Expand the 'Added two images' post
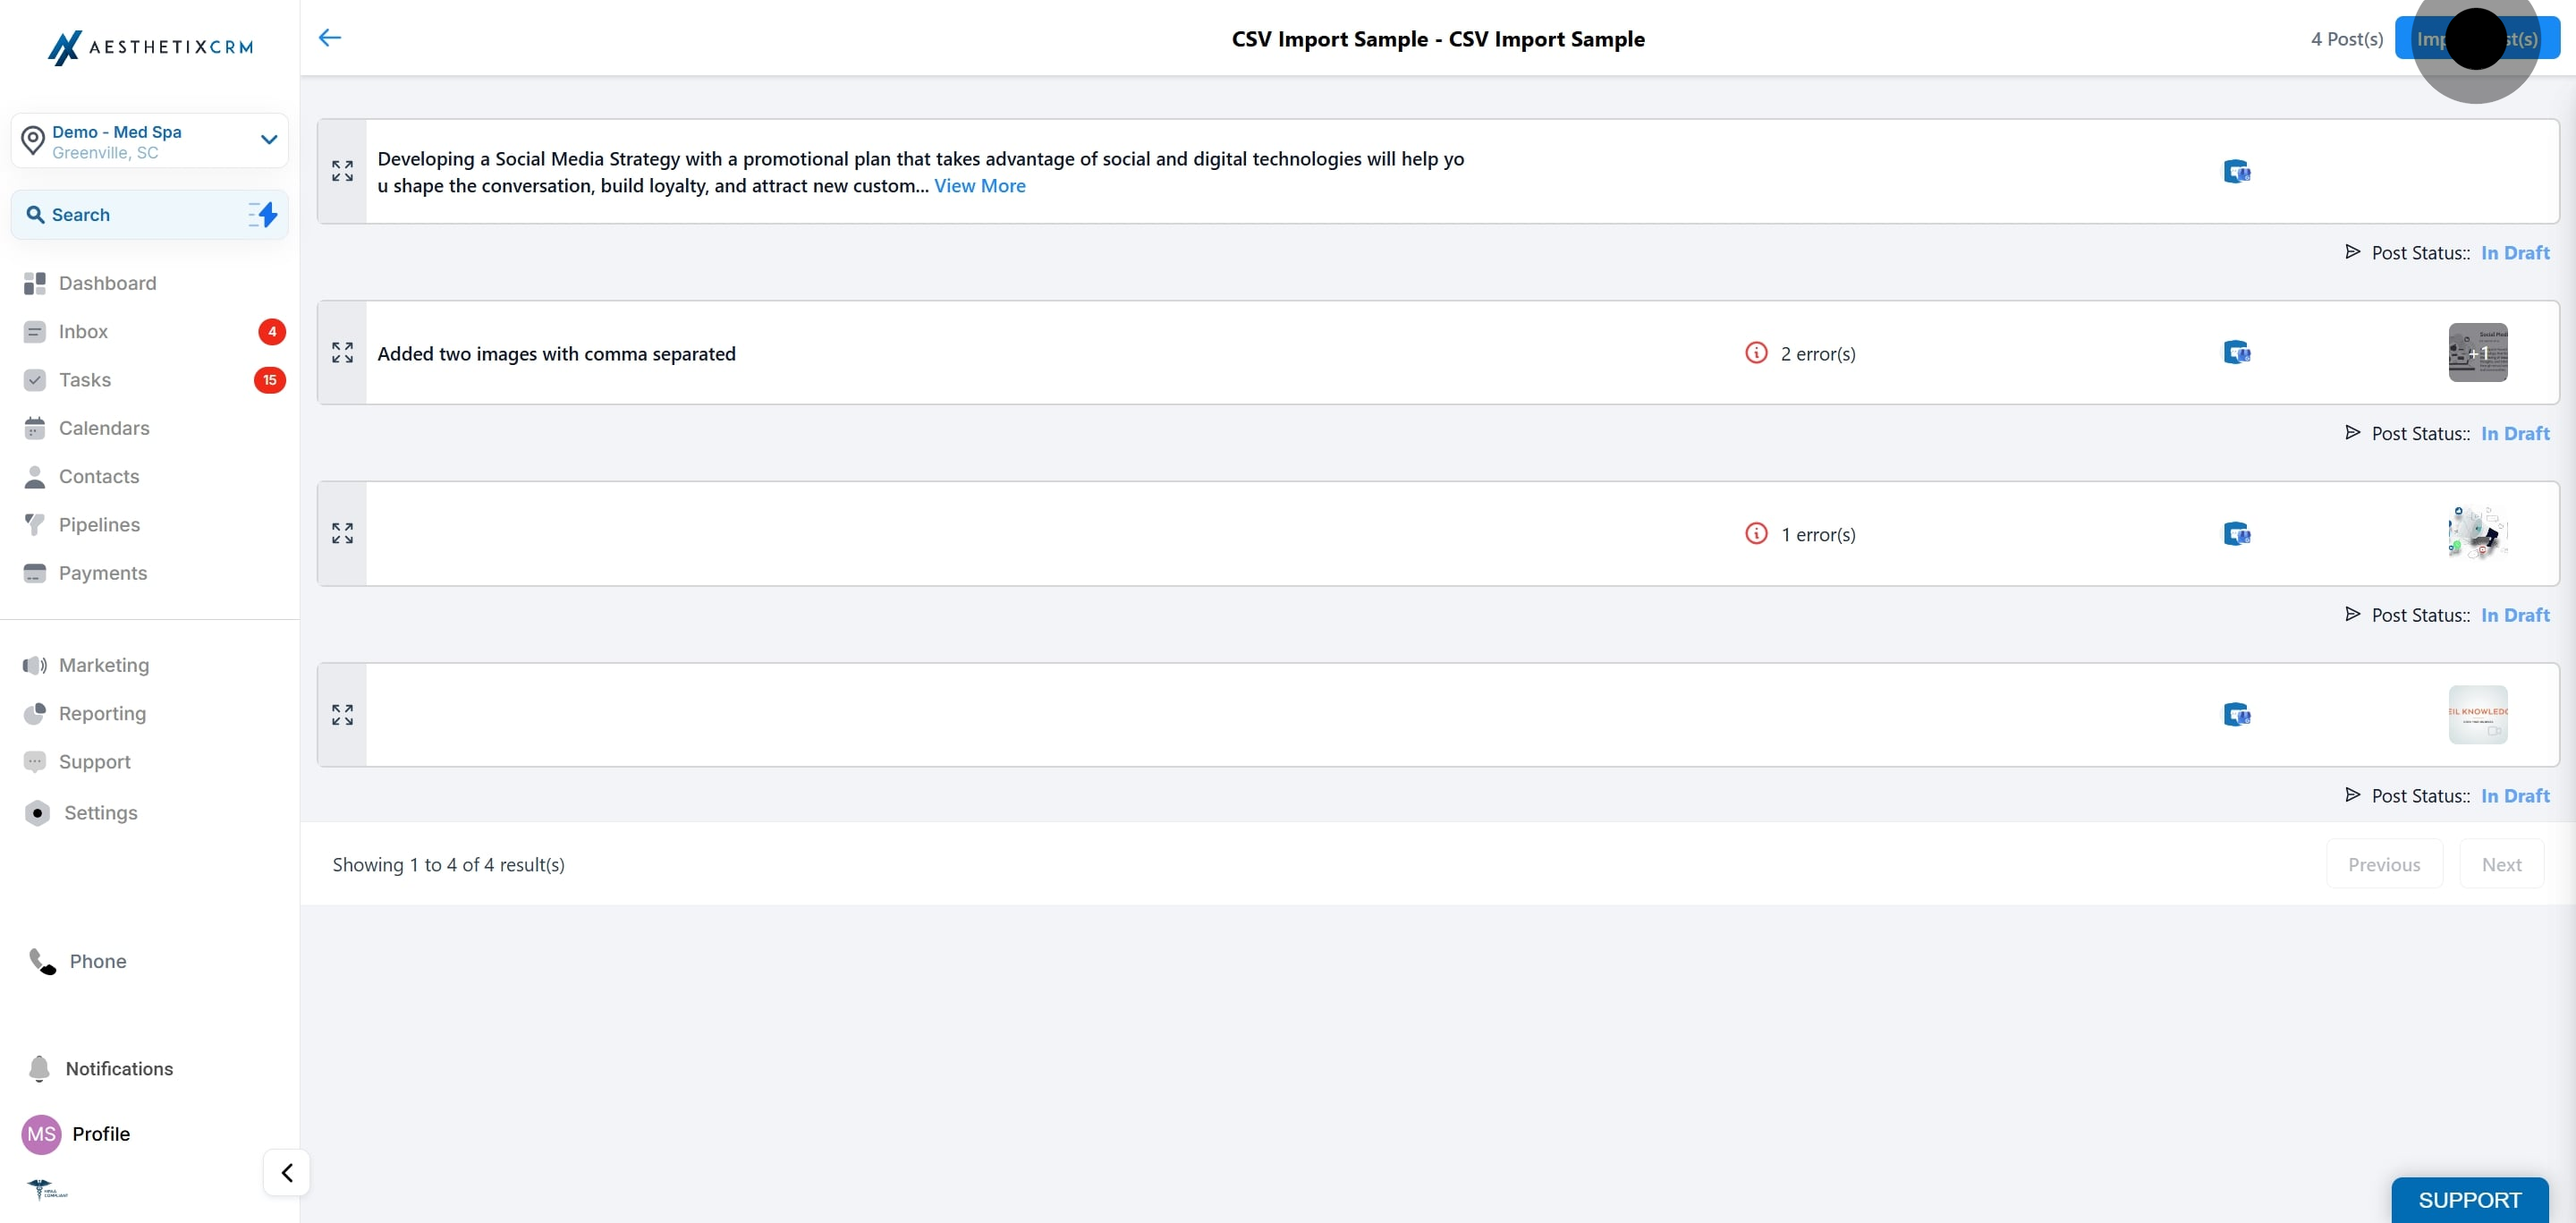Image resolution: width=2576 pixels, height=1223 pixels. pos(342,353)
